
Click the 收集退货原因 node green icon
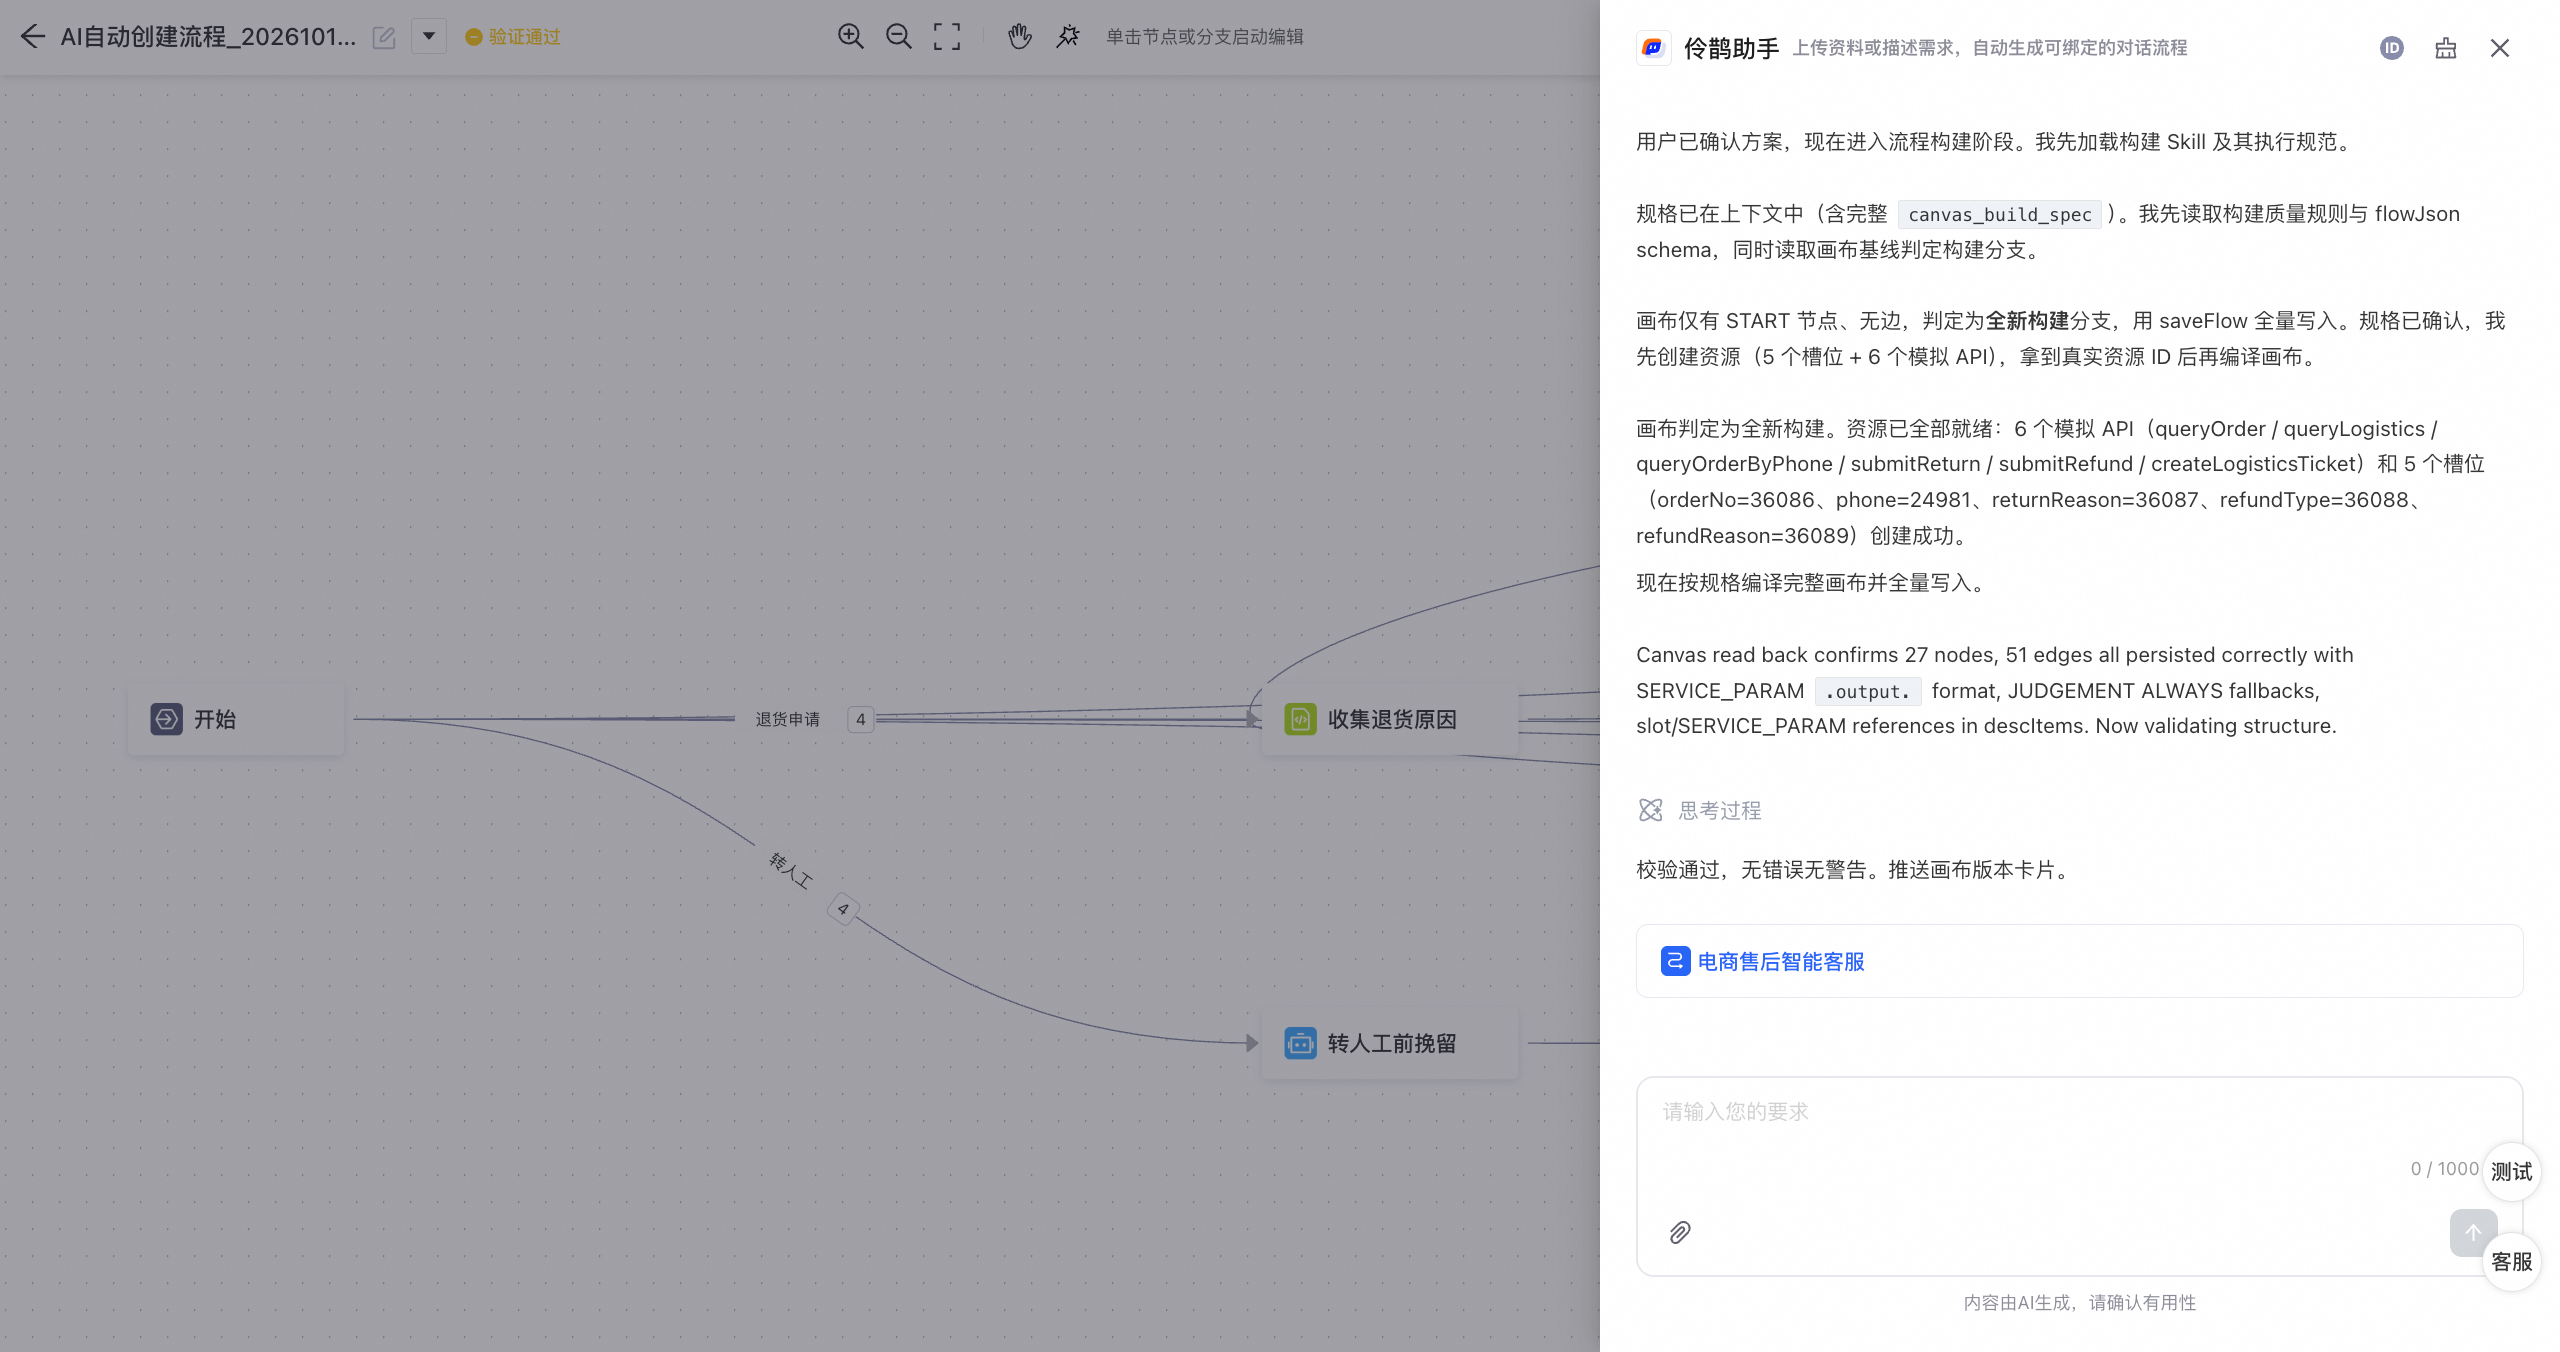pyautogui.click(x=1300, y=719)
